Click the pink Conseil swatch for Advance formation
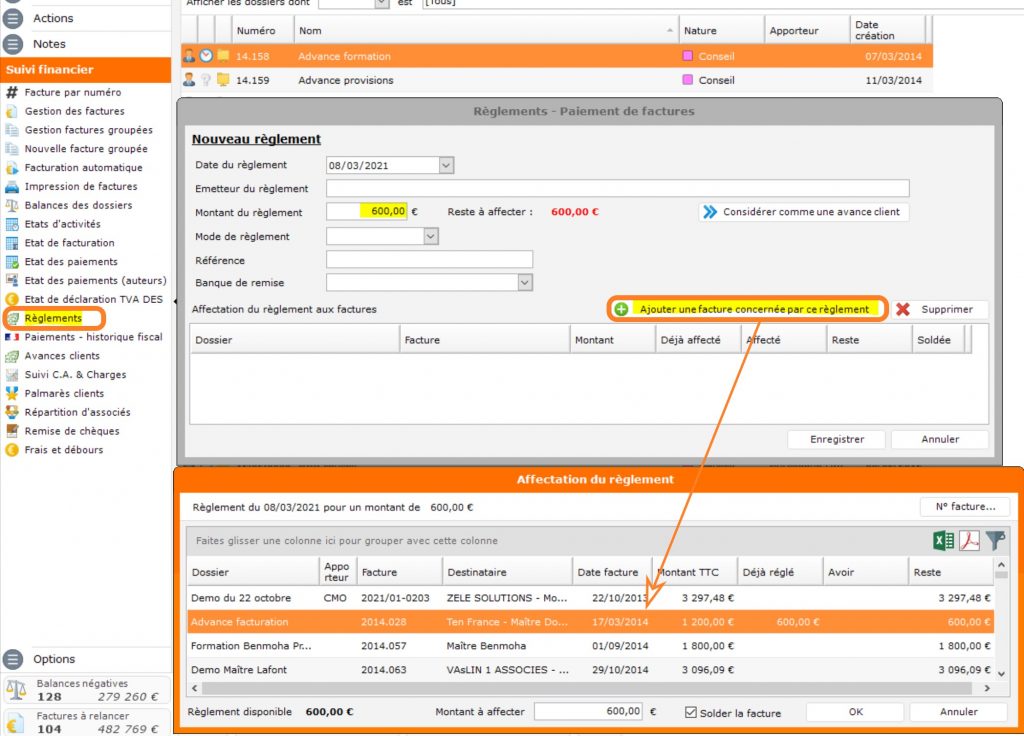This screenshot has width=1024, height=736. (x=687, y=56)
